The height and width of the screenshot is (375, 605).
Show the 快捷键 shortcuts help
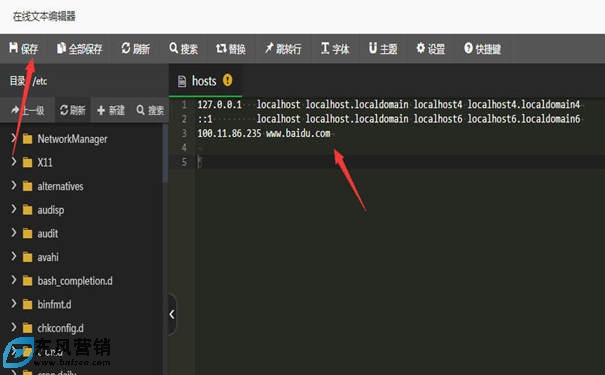pyautogui.click(x=482, y=49)
